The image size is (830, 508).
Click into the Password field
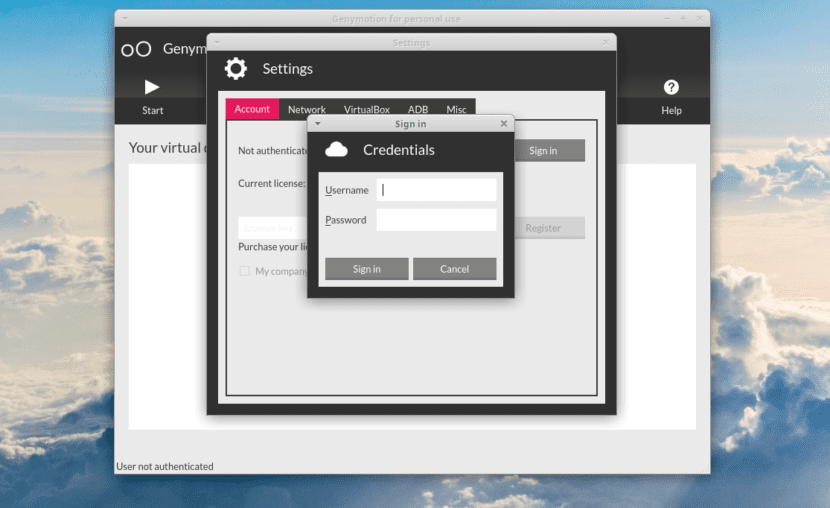tap(436, 220)
